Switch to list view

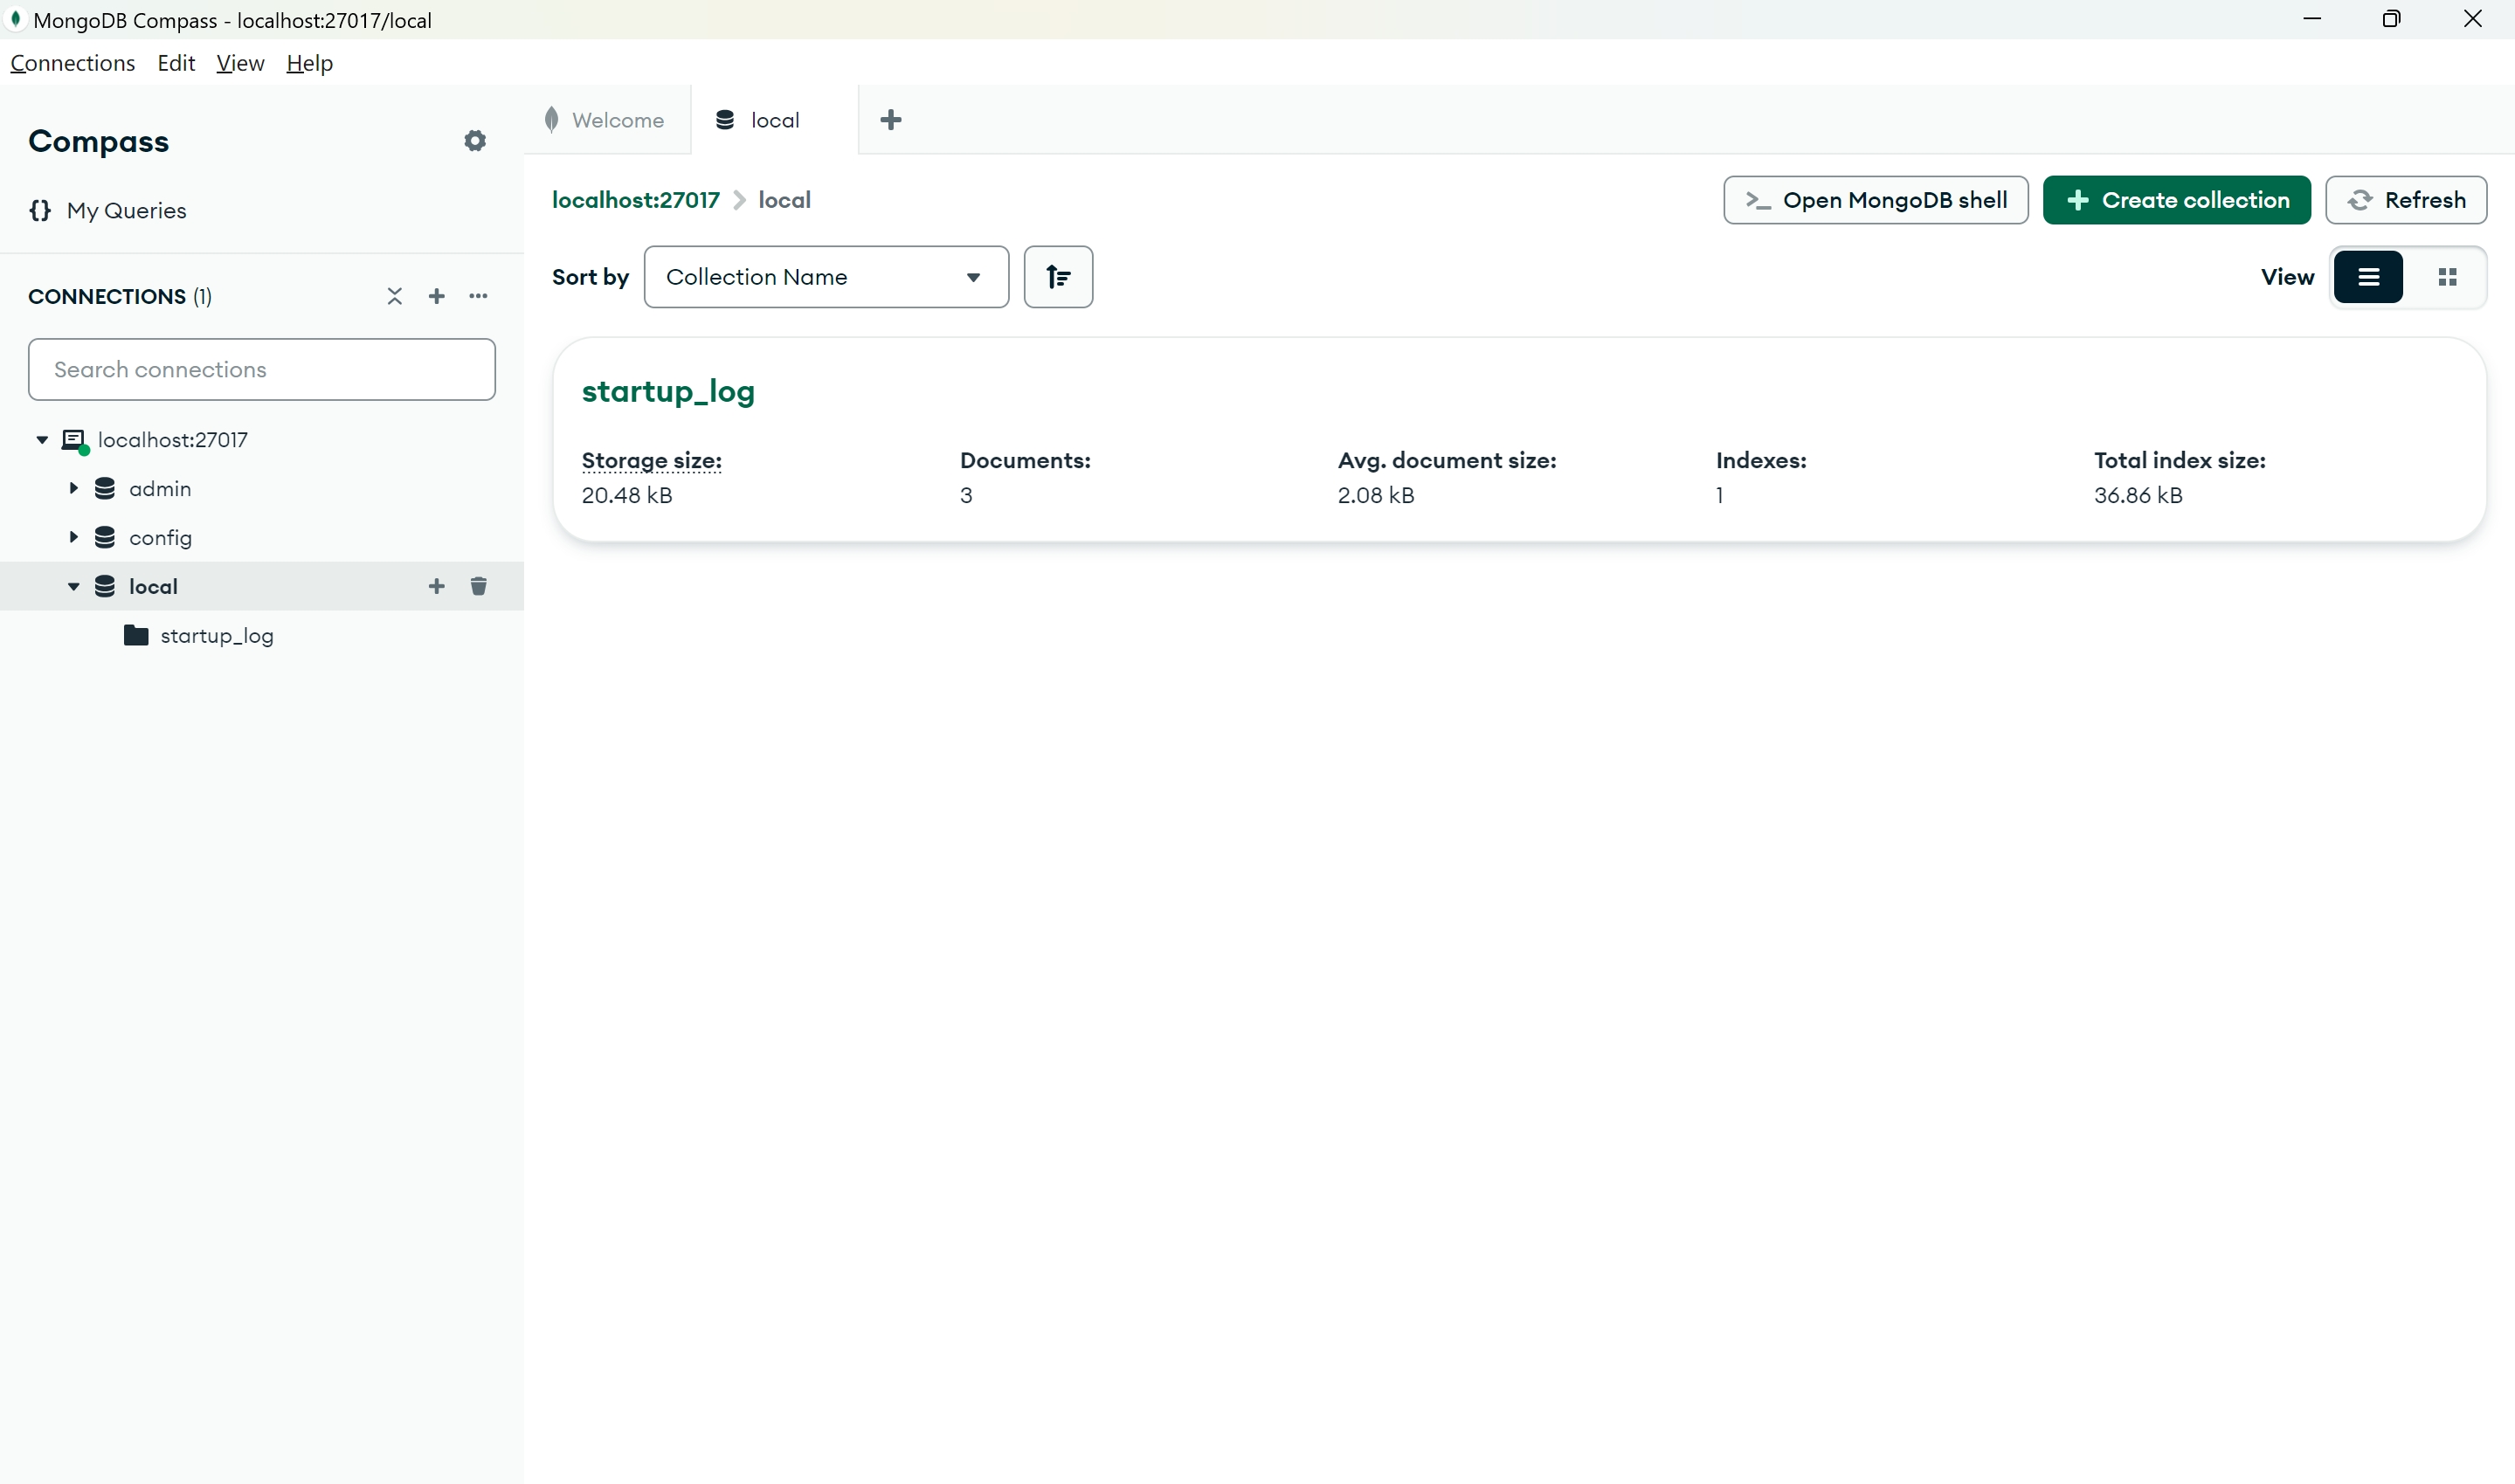[x=2368, y=277]
